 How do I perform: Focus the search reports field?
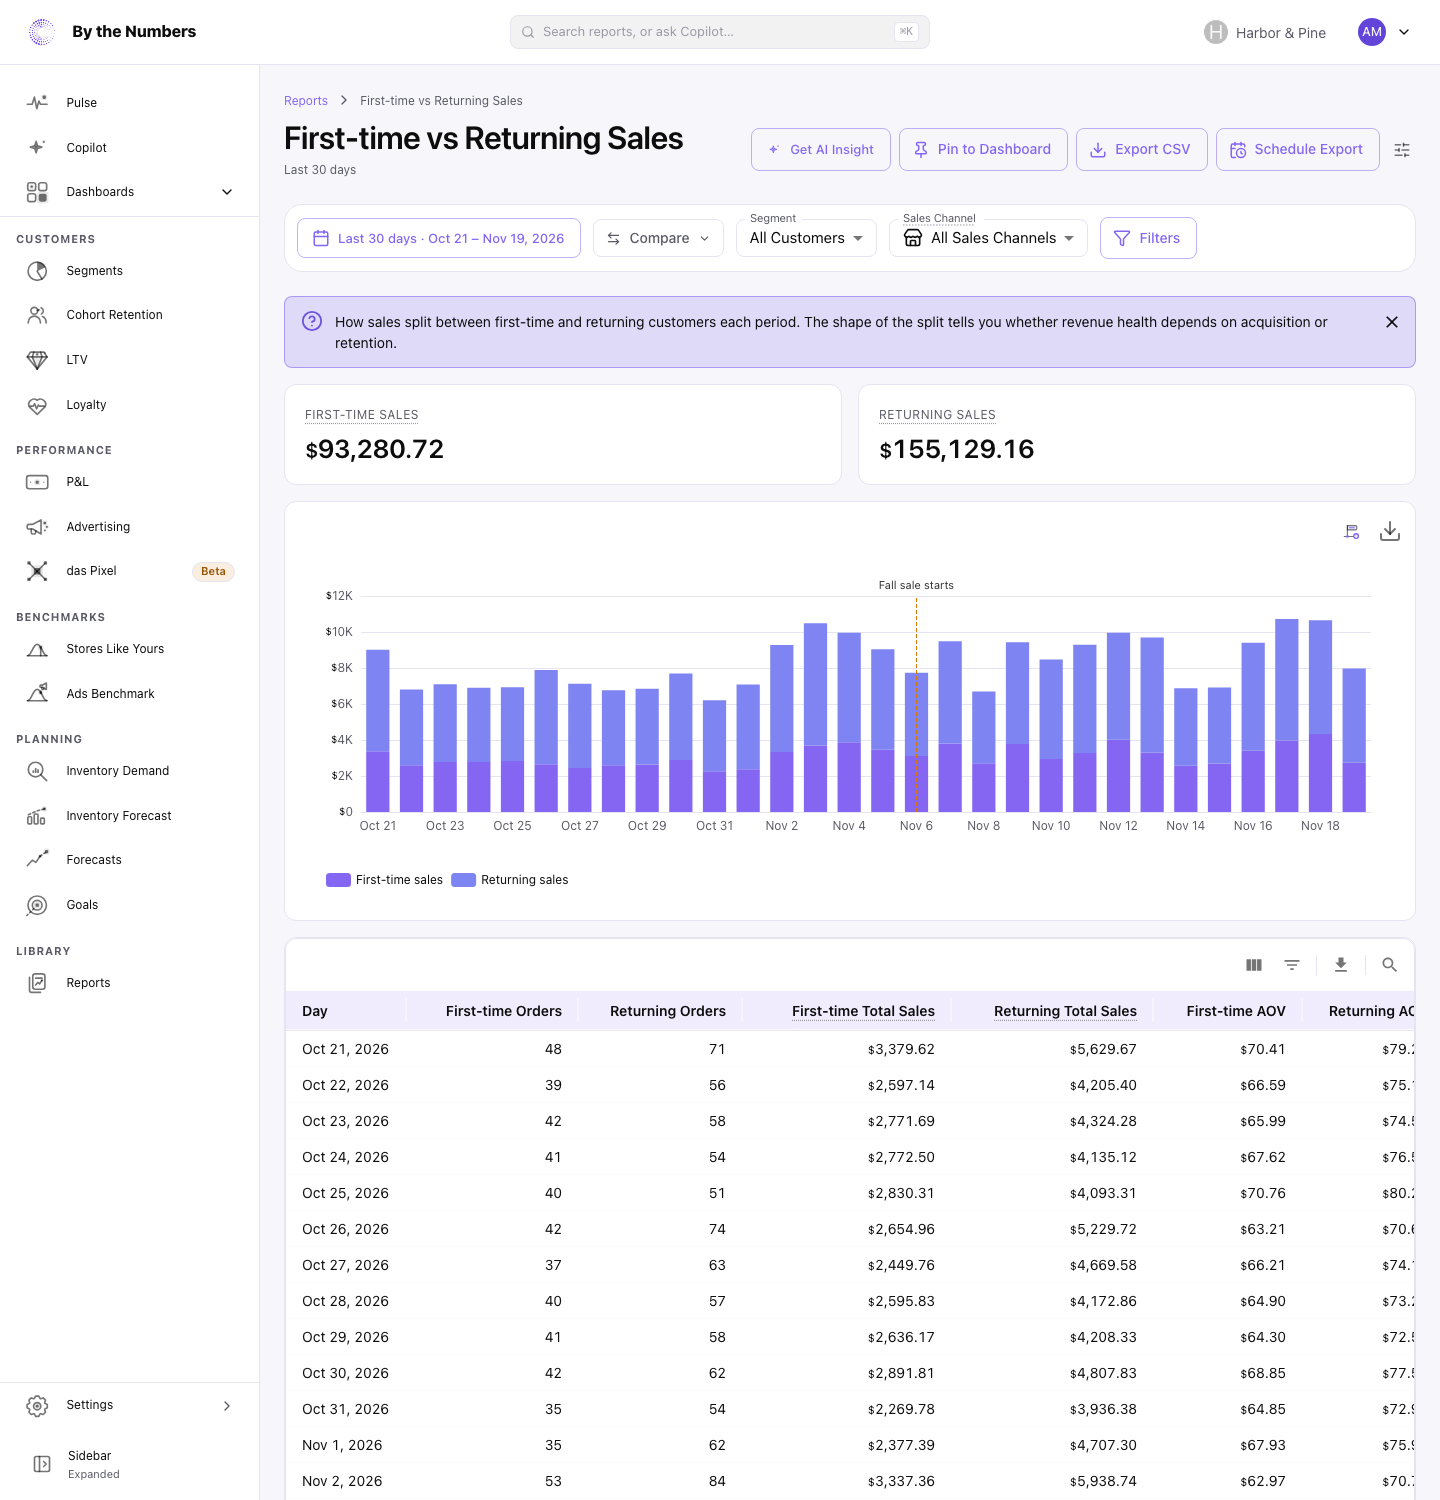pyautogui.click(x=720, y=32)
